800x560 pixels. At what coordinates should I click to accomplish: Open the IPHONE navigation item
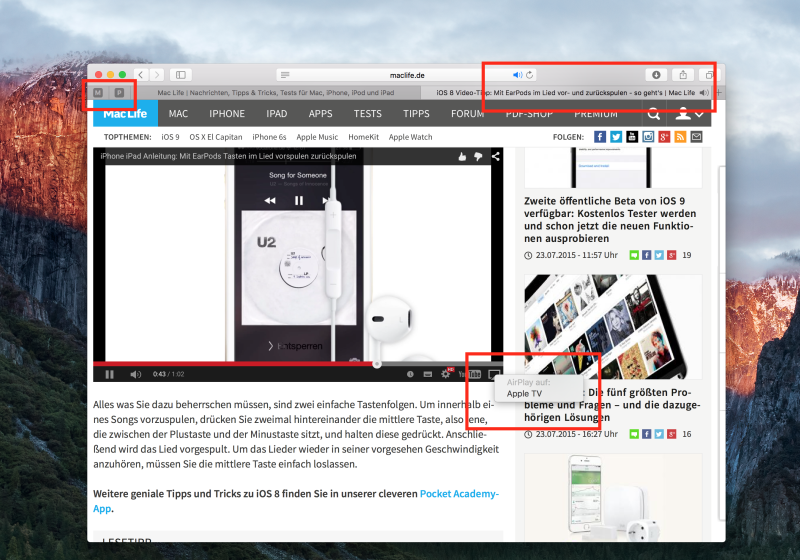pos(227,114)
